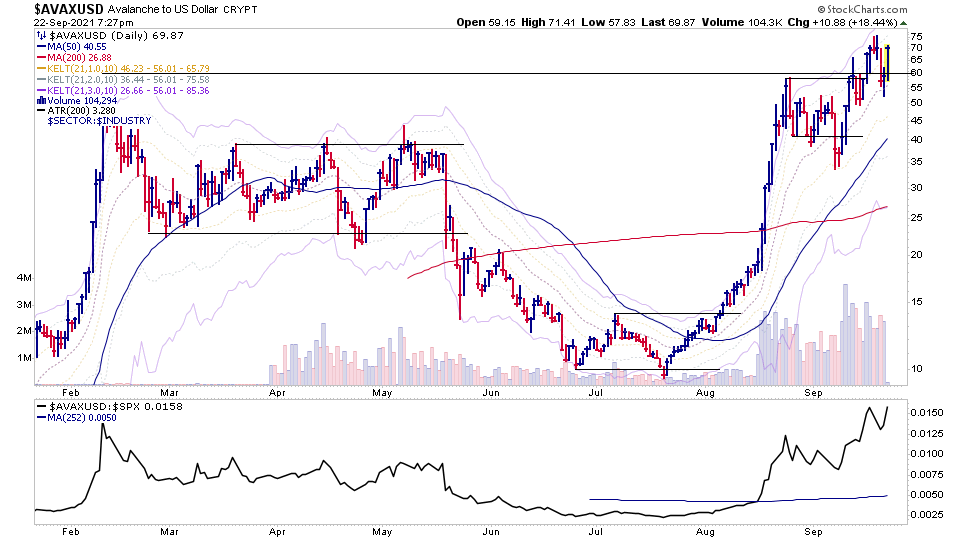Screen dimensions: 960x540
Task: Click the 0.0150 ratio axis label
Action: tap(926, 413)
